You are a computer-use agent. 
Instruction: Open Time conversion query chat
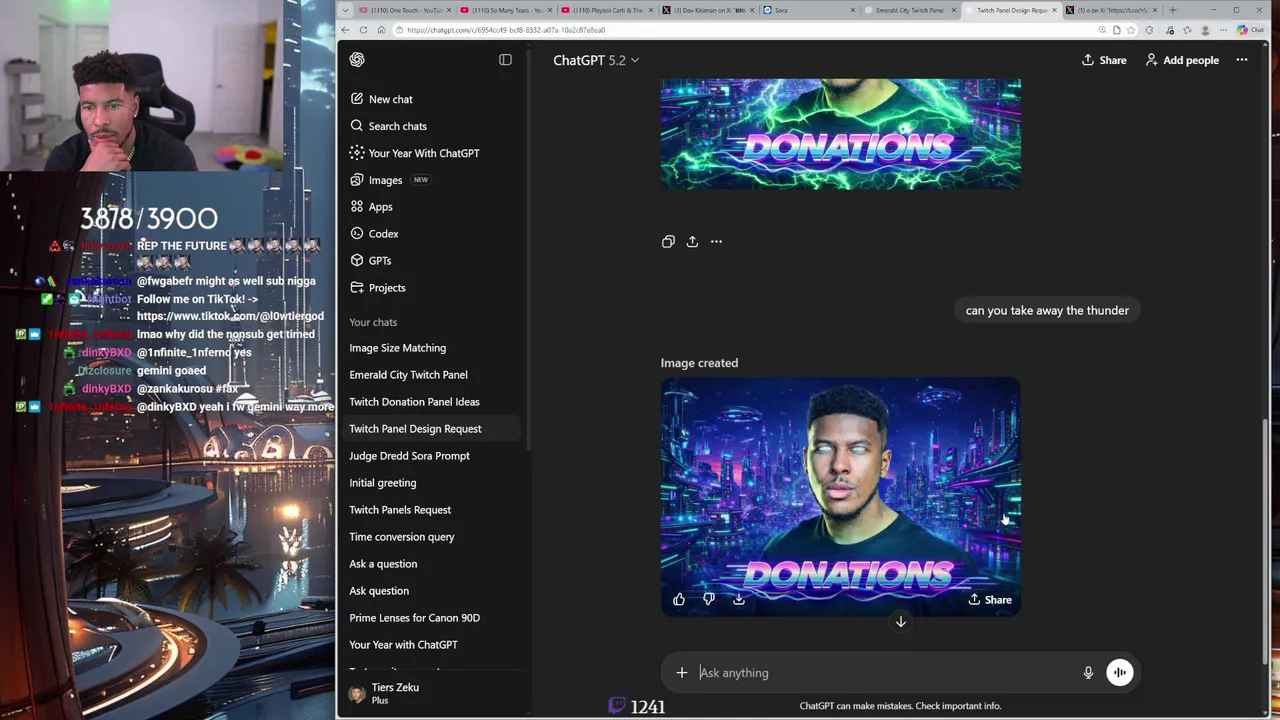tap(402, 537)
